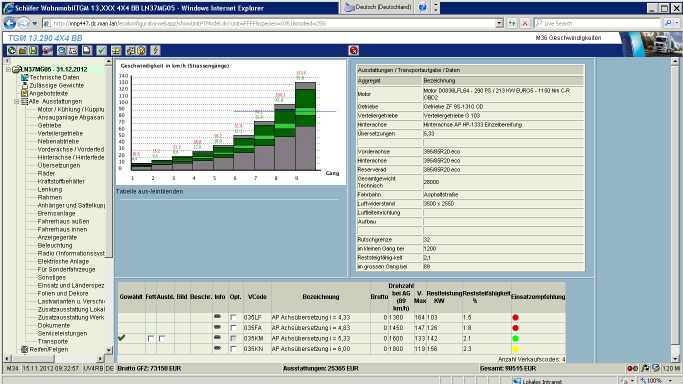Toggle the Fett checkbox in 035KM row
Image resolution: width=683 pixels, height=384 pixels.
click(151, 338)
